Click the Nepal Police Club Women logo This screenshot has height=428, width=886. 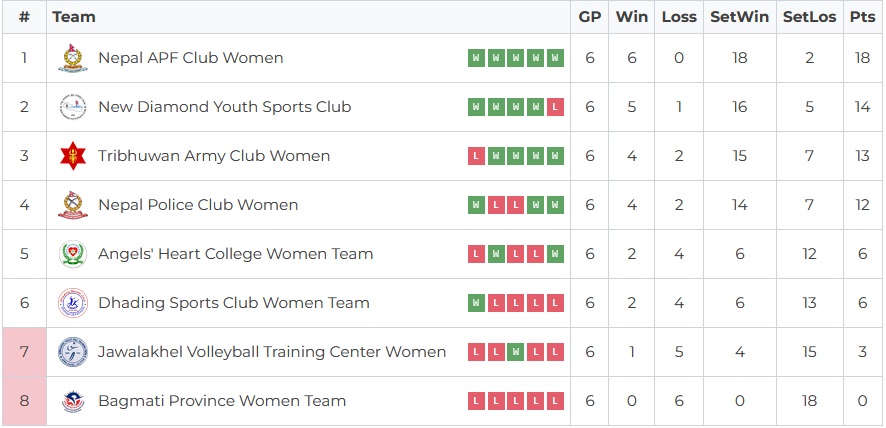pyautogui.click(x=72, y=205)
